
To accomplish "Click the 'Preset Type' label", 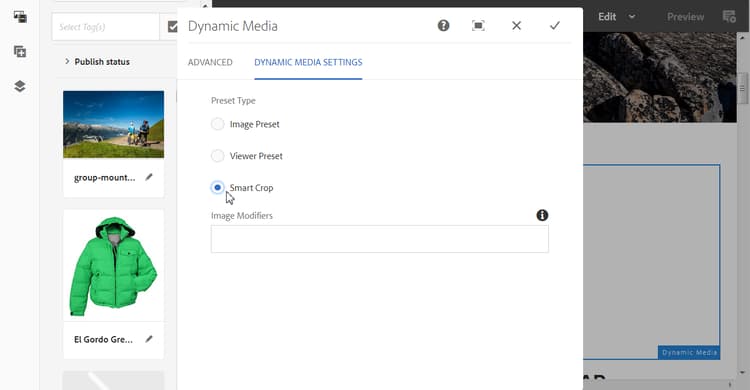I will [x=233, y=100].
